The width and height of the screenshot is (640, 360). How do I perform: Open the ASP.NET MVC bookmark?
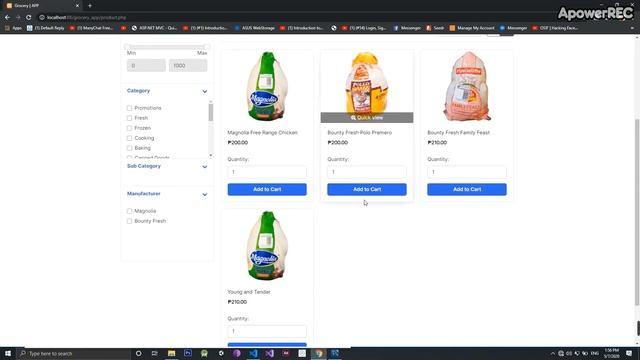[x=154, y=28]
